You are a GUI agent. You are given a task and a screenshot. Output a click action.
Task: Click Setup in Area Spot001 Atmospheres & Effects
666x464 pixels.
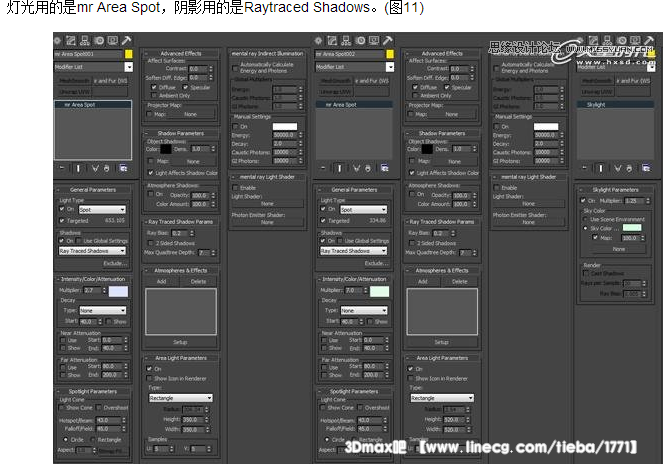[180, 342]
